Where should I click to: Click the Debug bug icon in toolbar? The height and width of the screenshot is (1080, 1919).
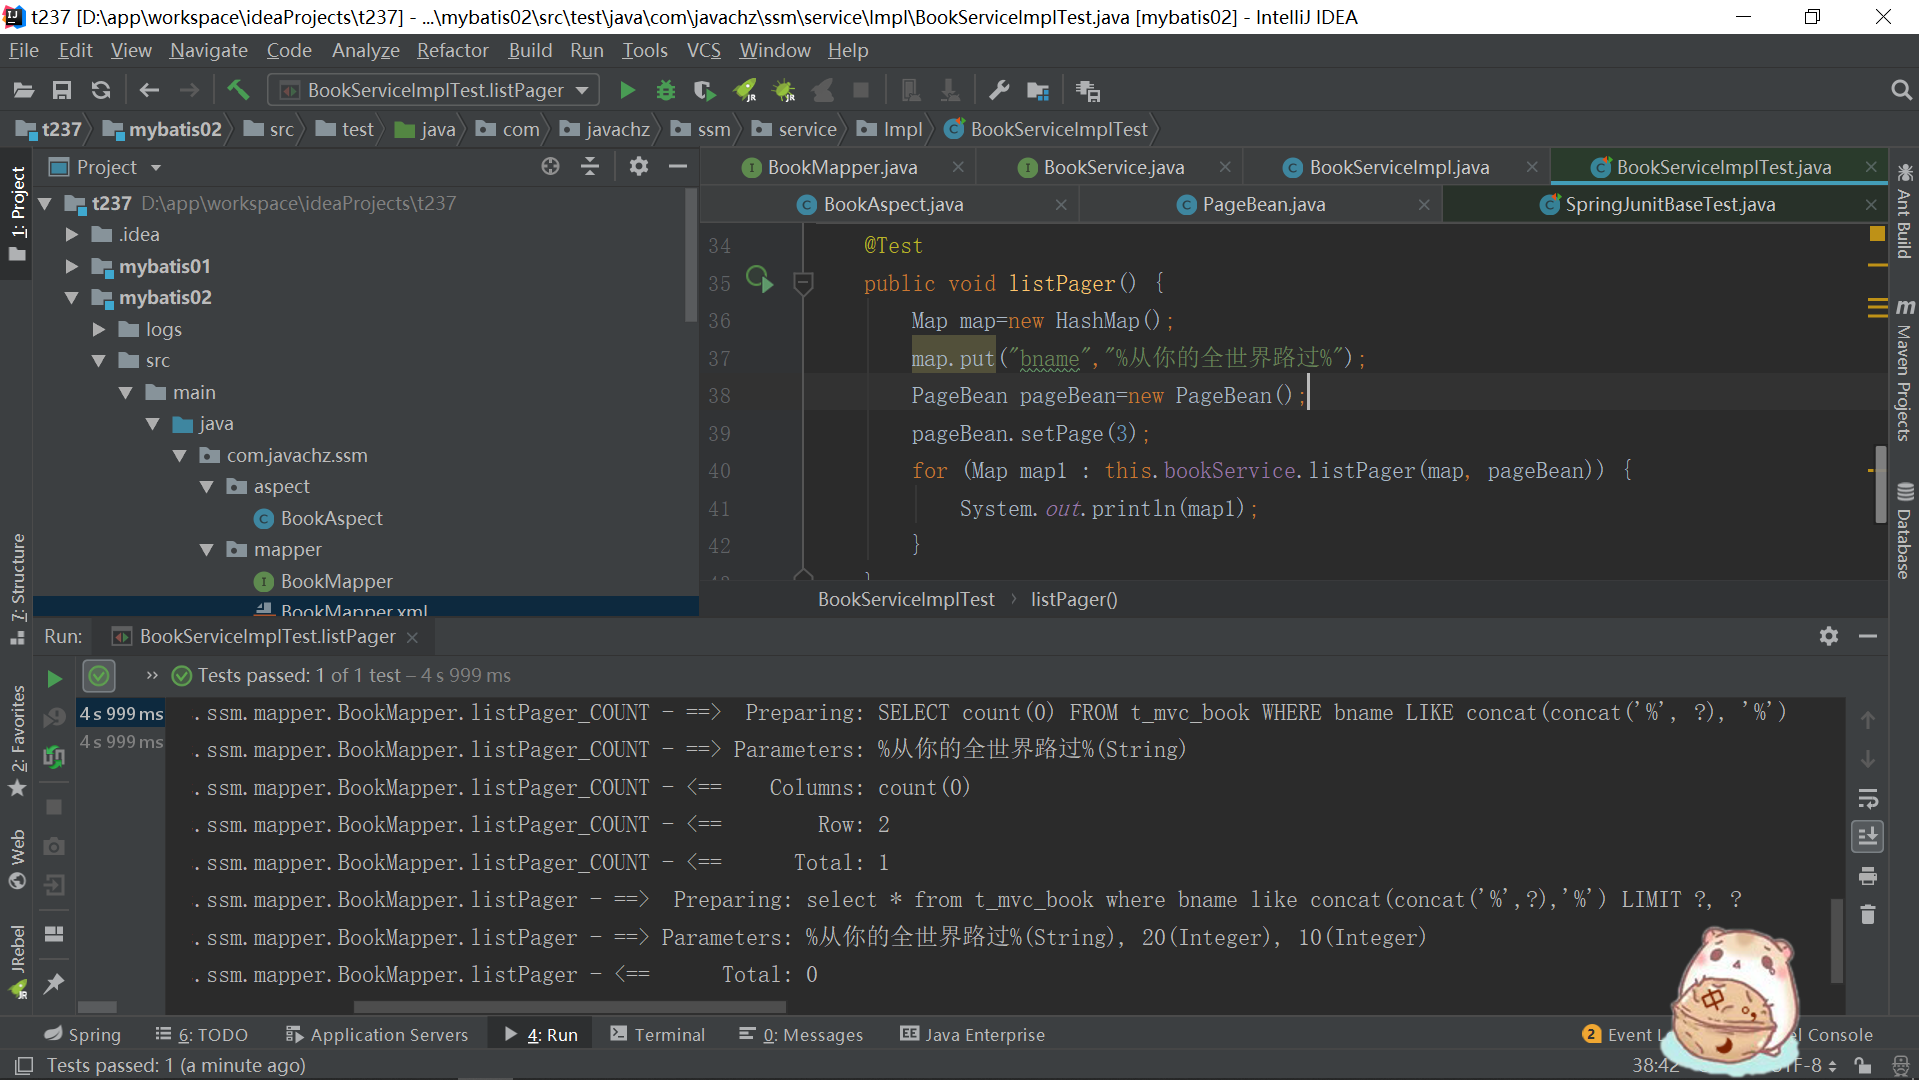665,90
